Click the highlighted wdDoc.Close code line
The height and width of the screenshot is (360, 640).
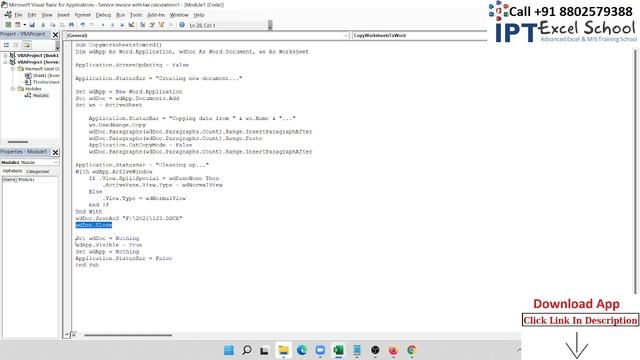pos(93,225)
